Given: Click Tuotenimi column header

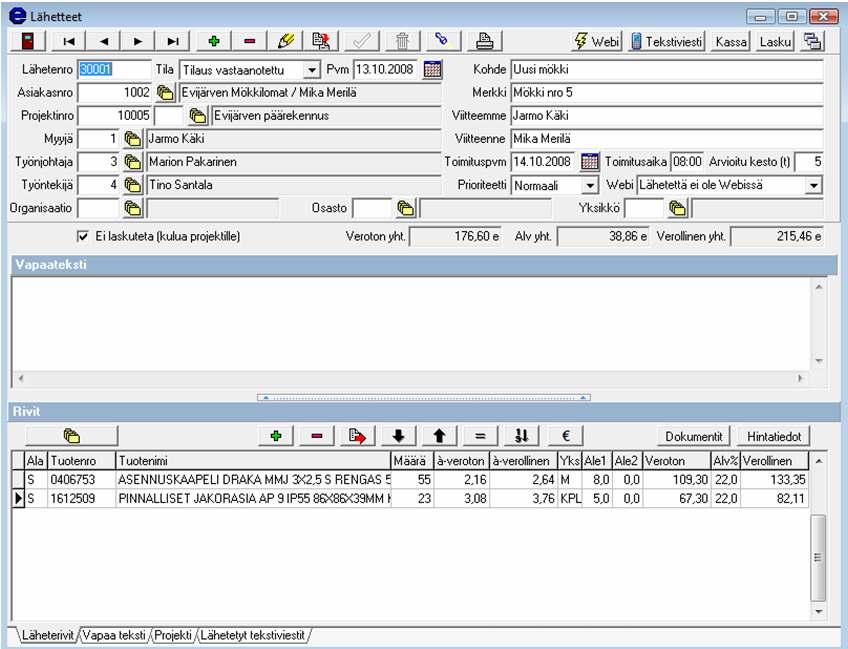Looking at the screenshot, I should [x=253, y=461].
